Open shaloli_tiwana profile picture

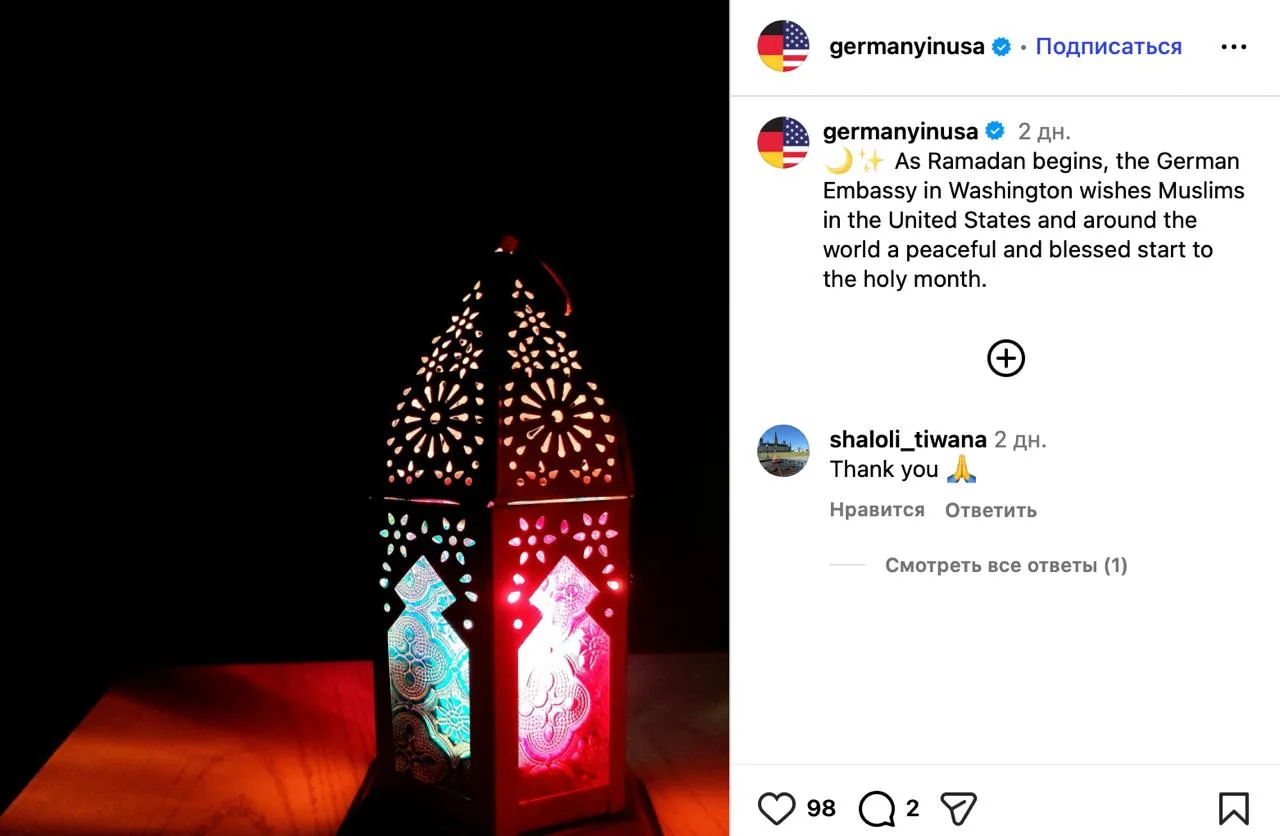783,451
